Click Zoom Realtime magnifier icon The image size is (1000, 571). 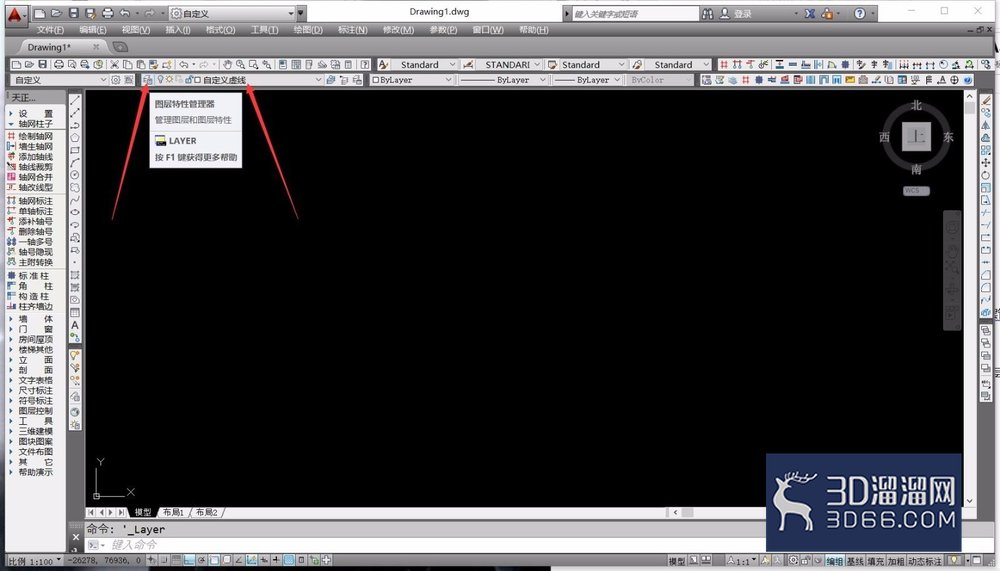240,64
